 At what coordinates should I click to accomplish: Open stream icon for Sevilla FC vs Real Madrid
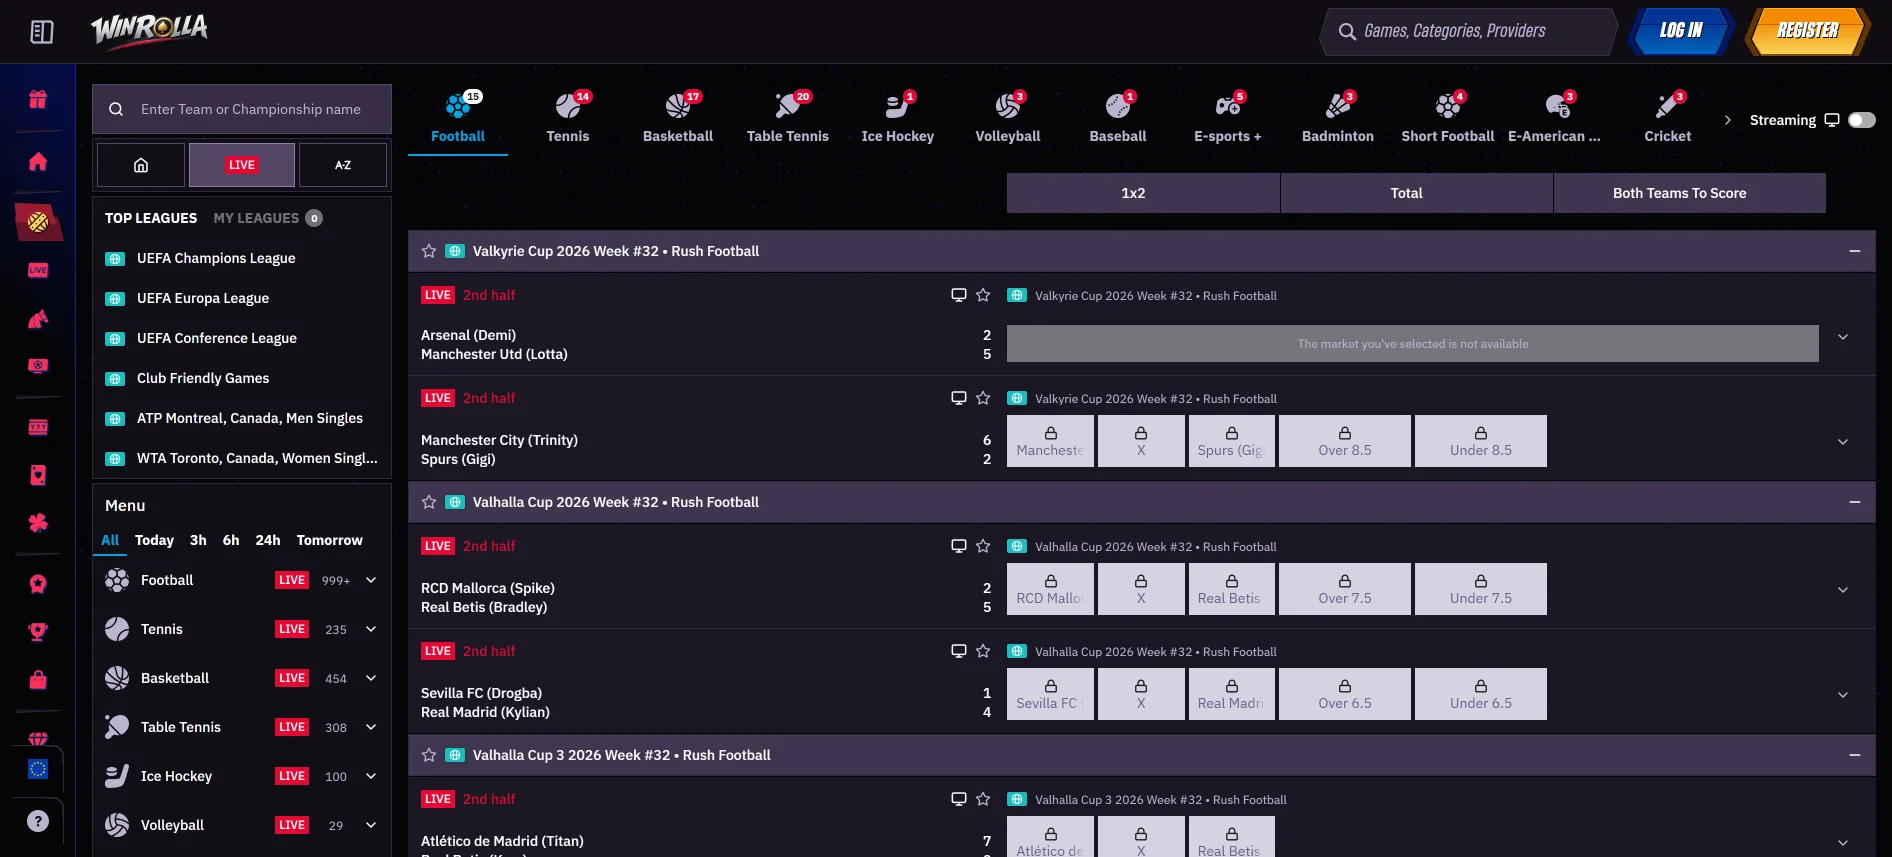click(958, 651)
